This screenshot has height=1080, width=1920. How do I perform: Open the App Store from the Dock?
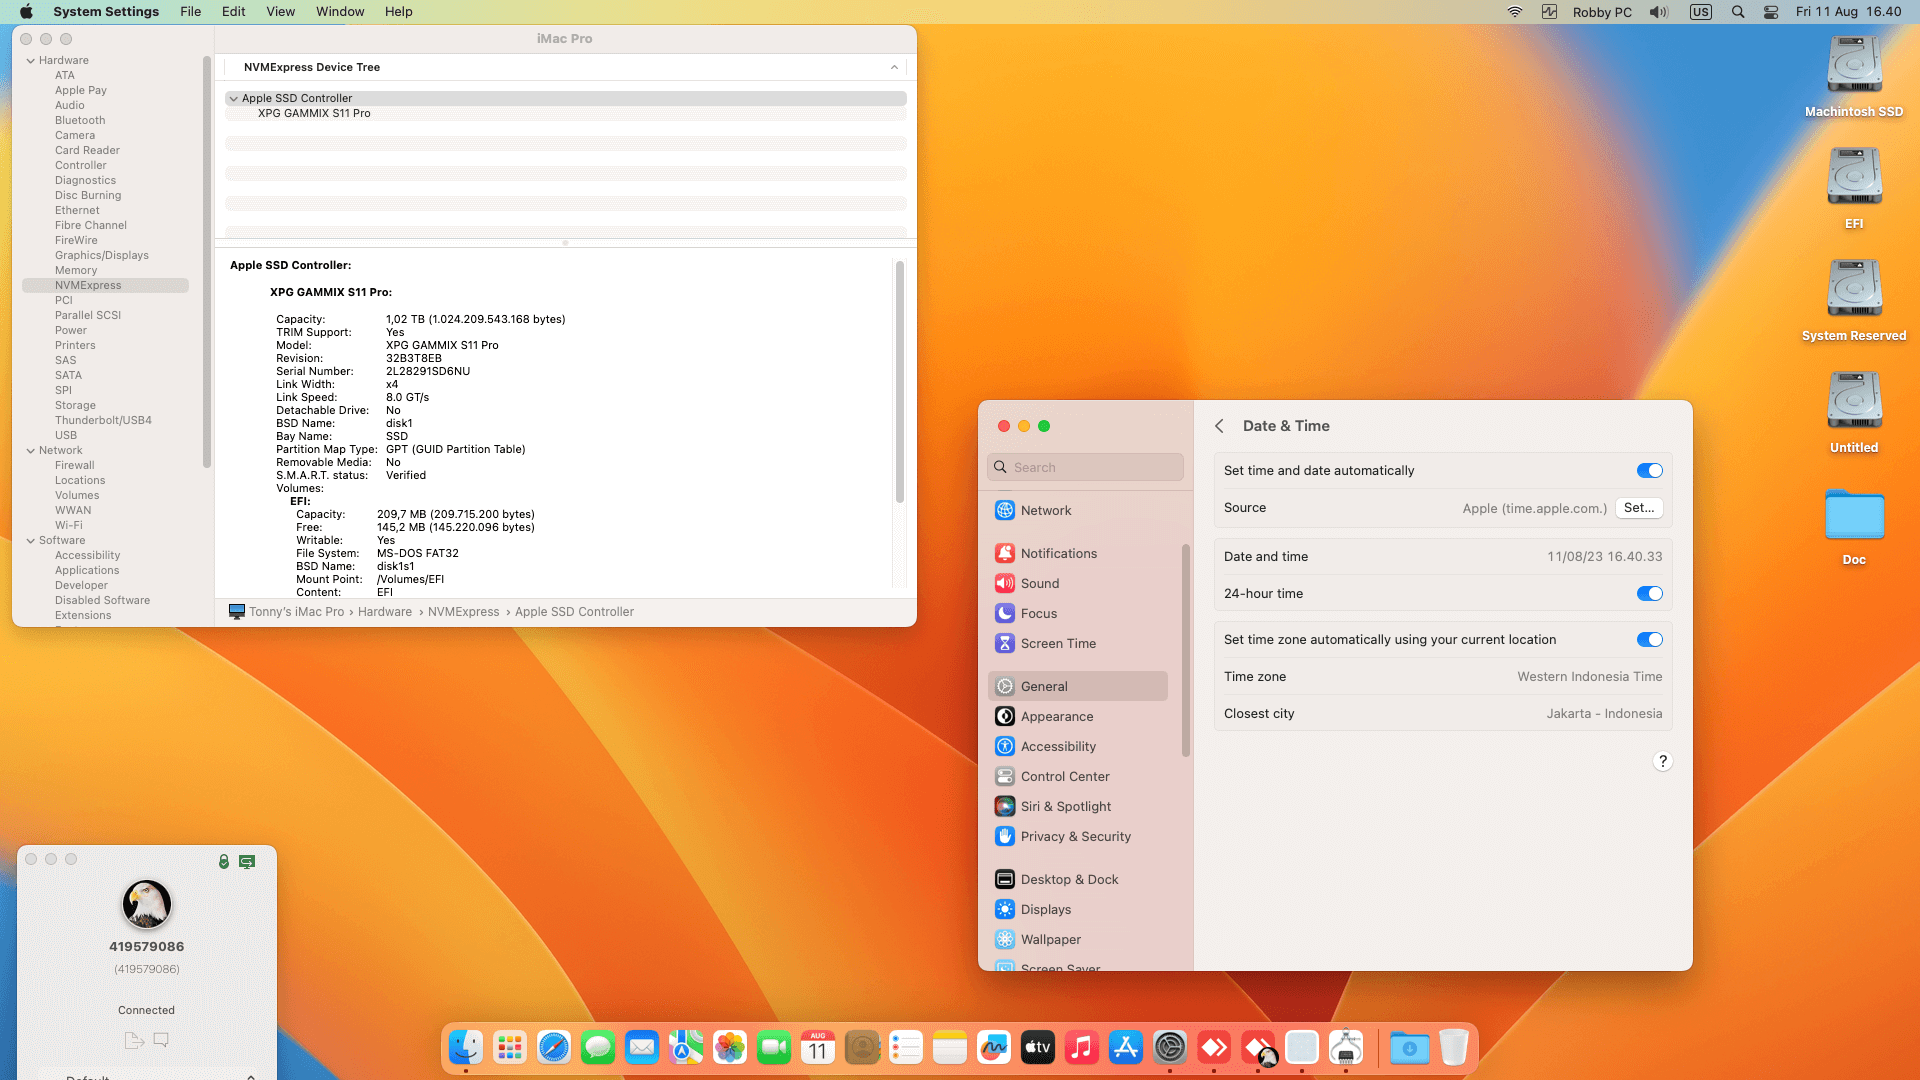pos(1126,1047)
